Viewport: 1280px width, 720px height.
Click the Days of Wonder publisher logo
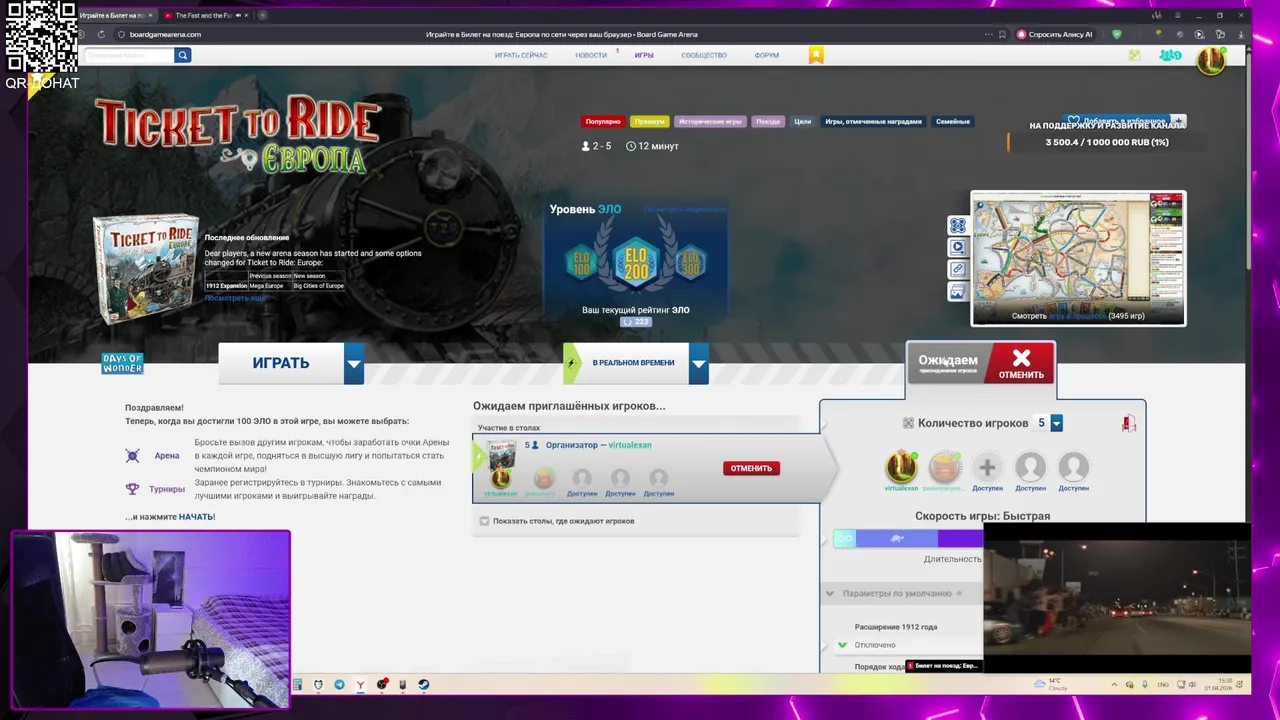[x=122, y=364]
